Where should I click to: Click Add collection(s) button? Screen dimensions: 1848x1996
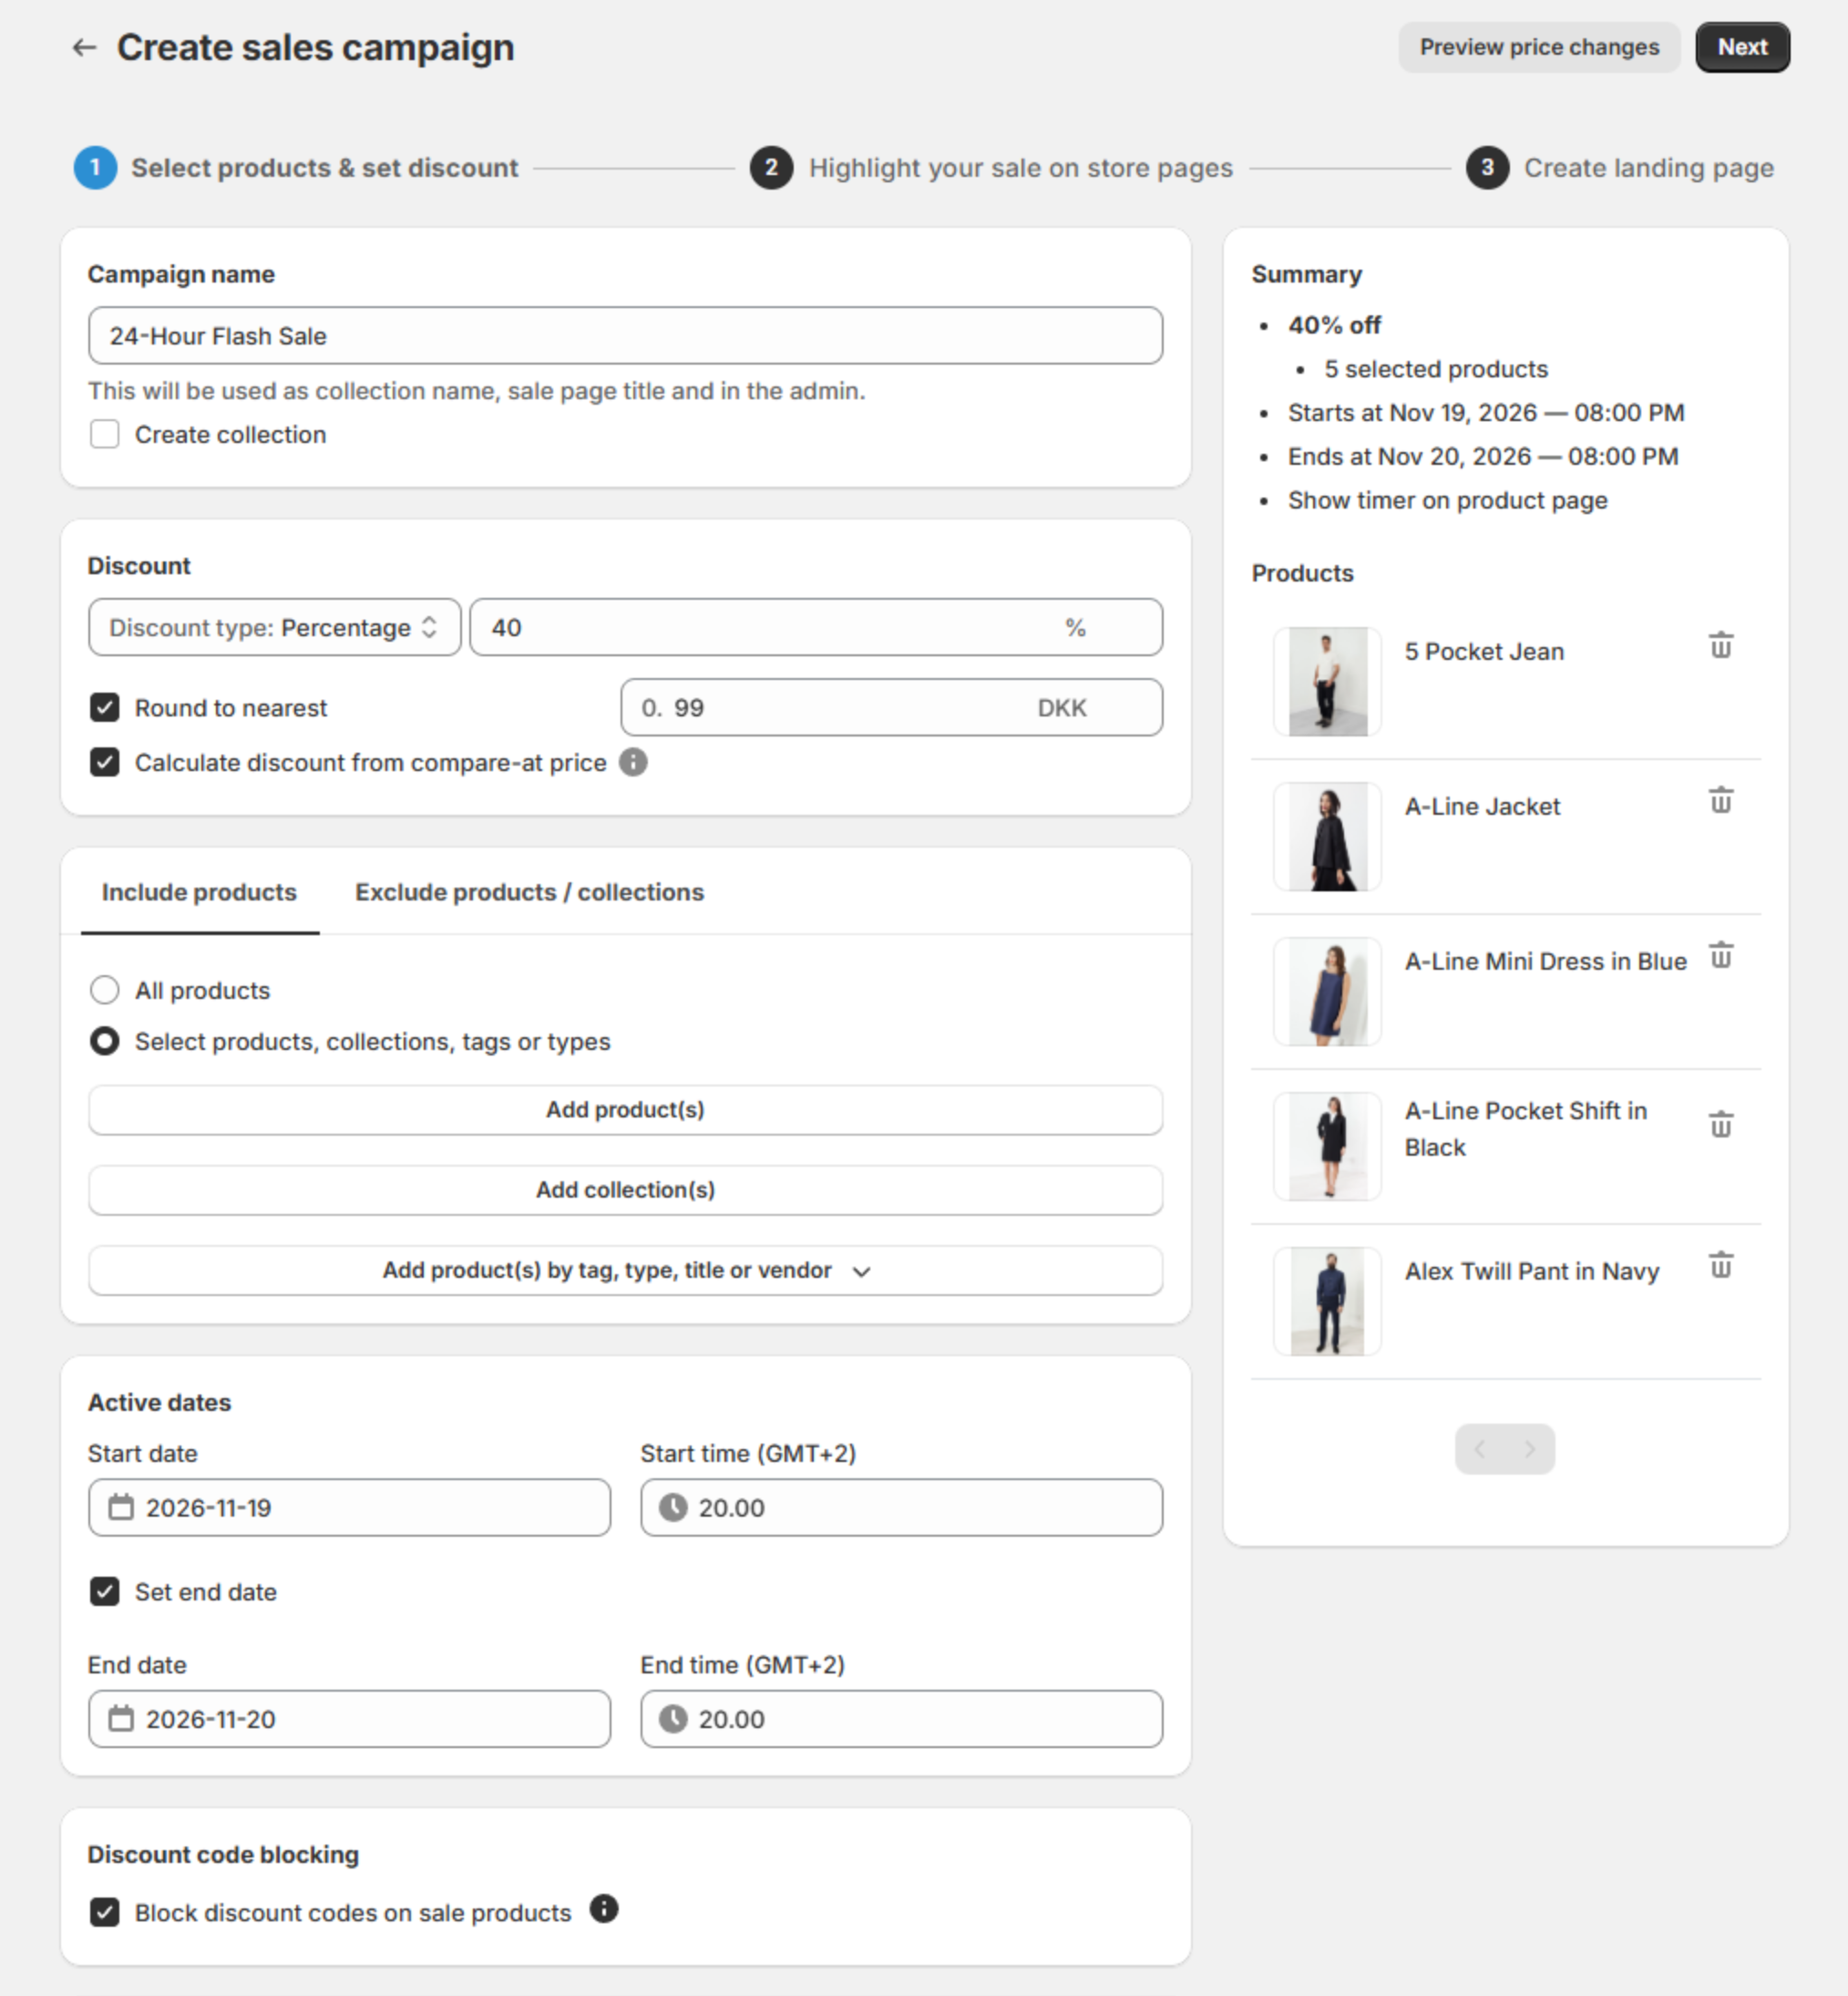[x=626, y=1190]
